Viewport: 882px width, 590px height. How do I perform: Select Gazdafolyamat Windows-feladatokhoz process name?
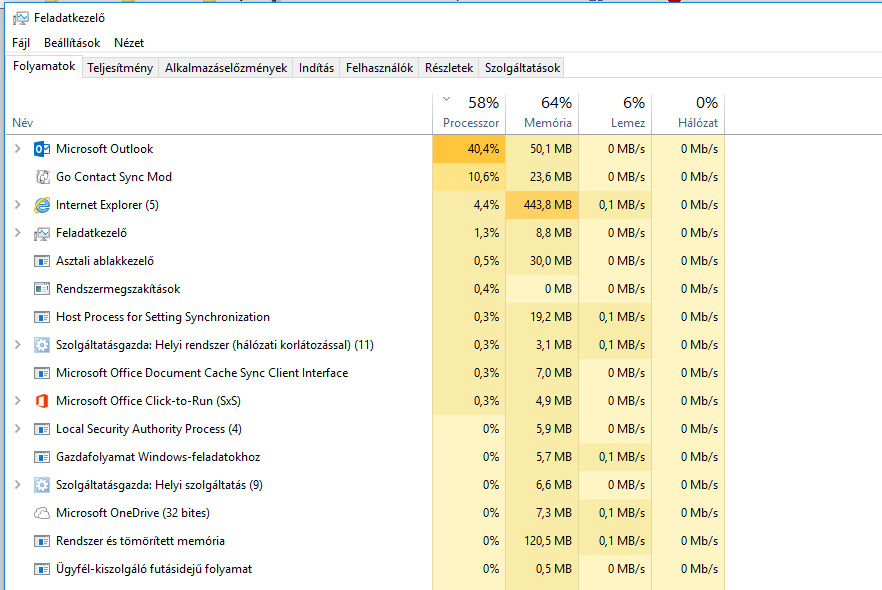[158, 457]
